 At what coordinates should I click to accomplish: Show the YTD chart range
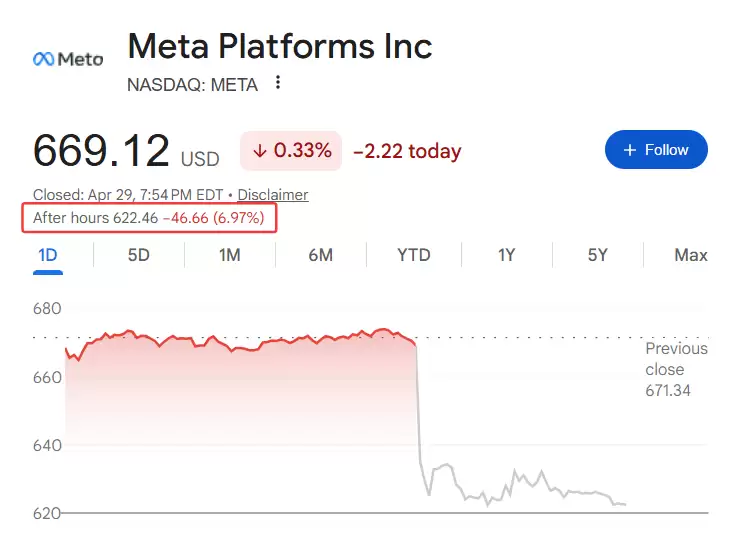pyautogui.click(x=413, y=255)
